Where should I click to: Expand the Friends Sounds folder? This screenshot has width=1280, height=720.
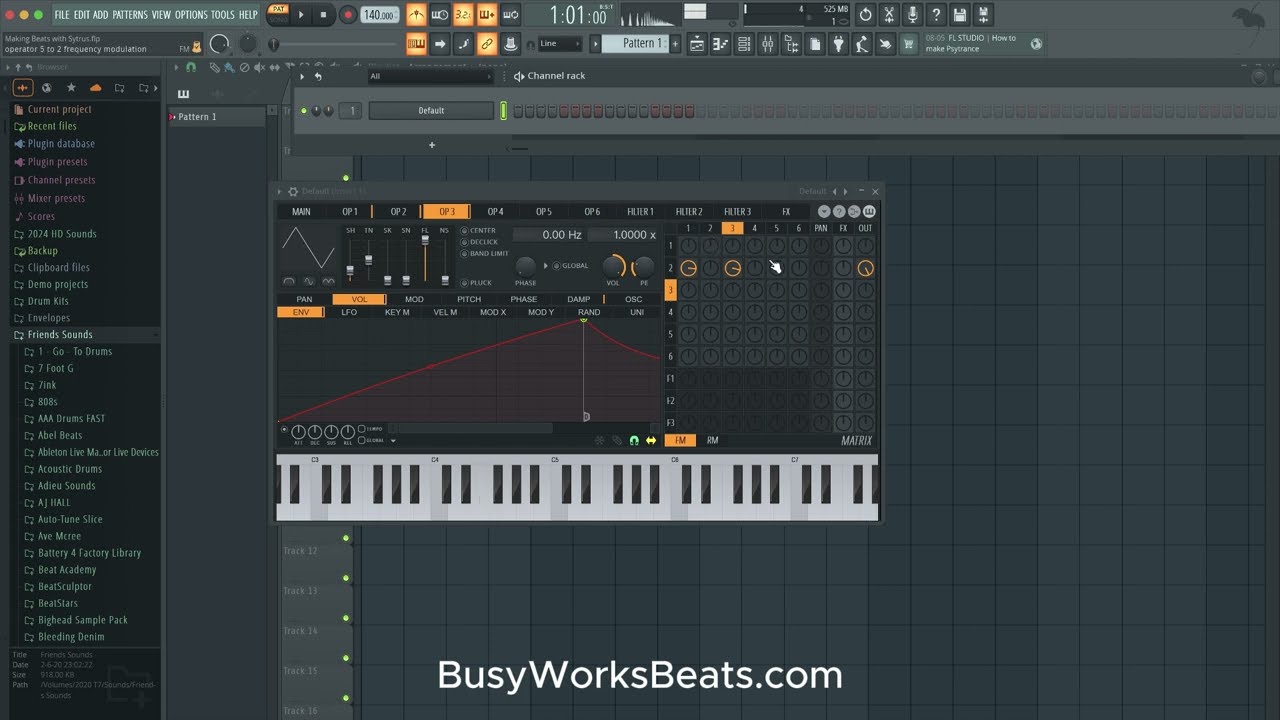tap(60, 335)
